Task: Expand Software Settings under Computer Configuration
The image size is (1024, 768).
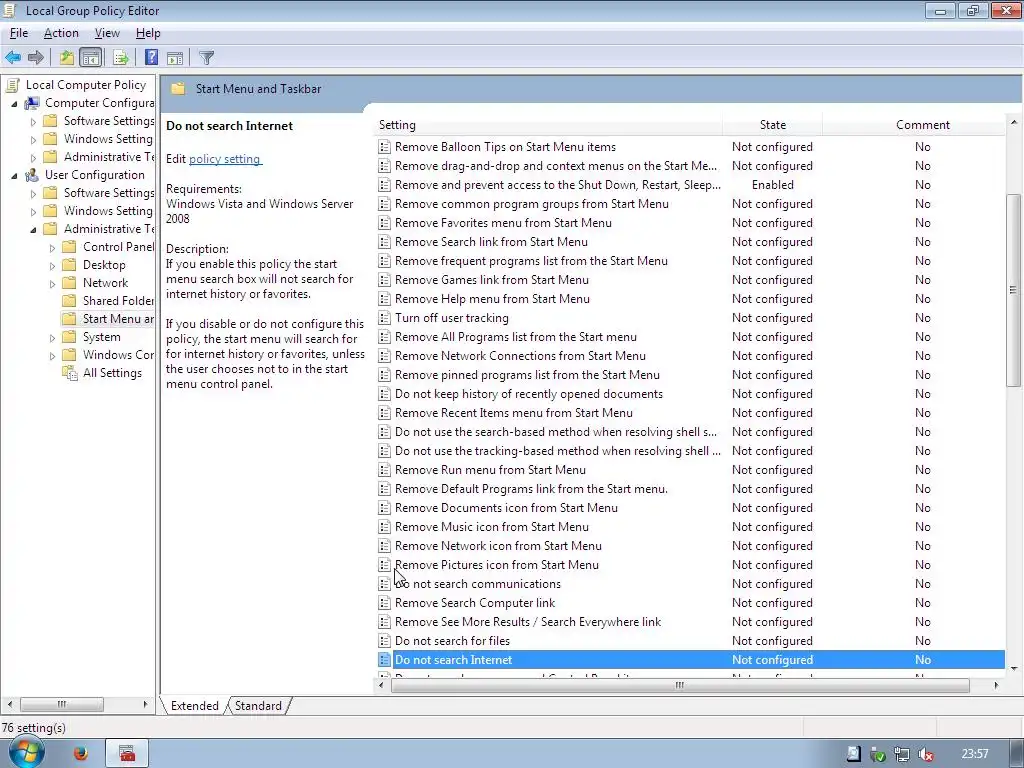Action: click(33, 121)
